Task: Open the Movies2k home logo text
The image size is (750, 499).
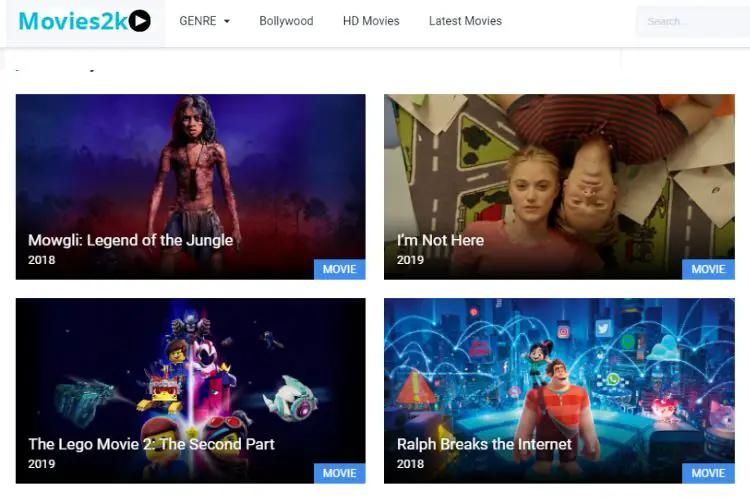Action: pos(73,21)
